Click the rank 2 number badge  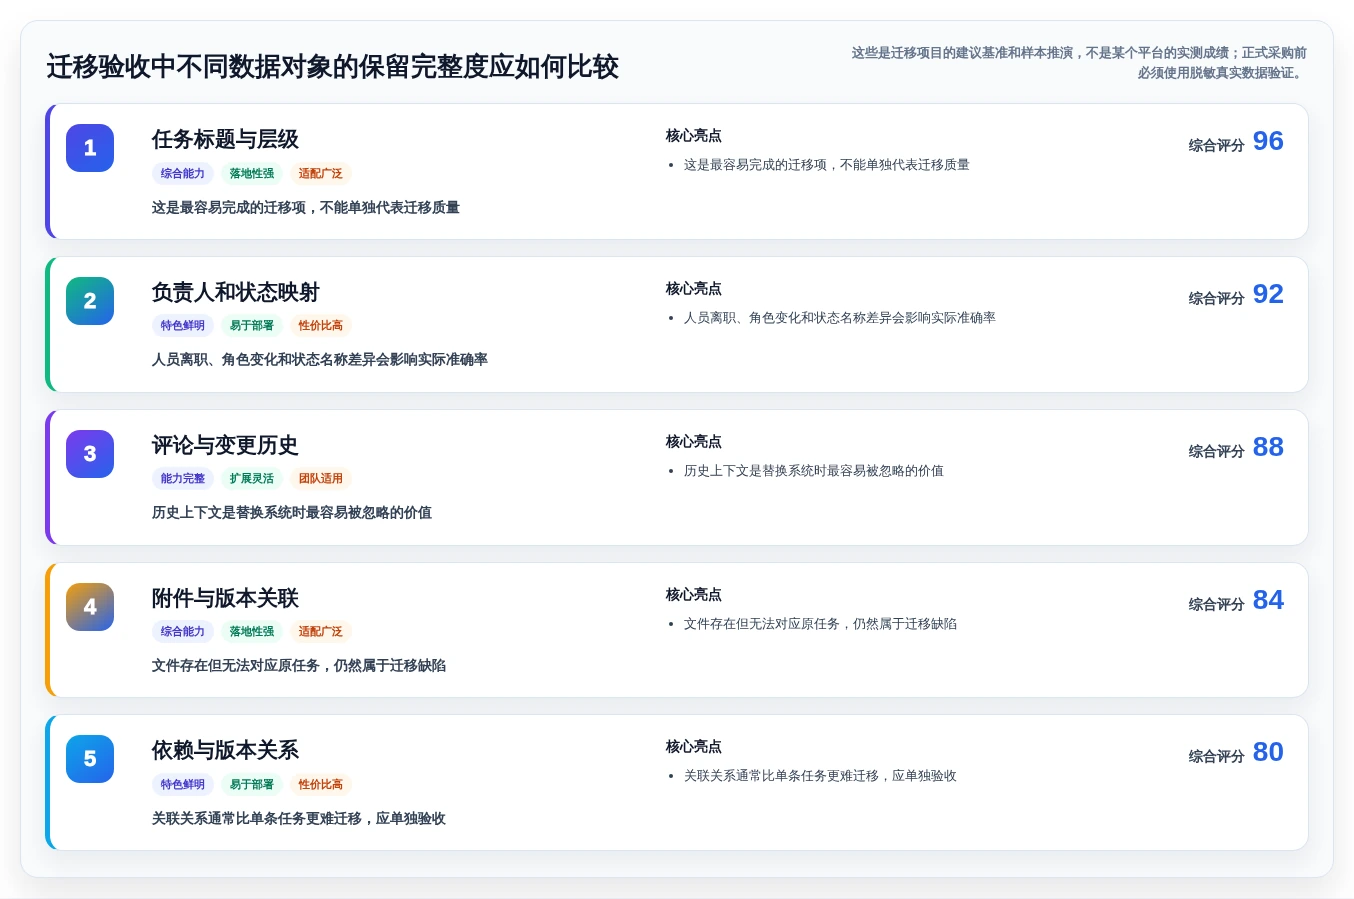(90, 301)
